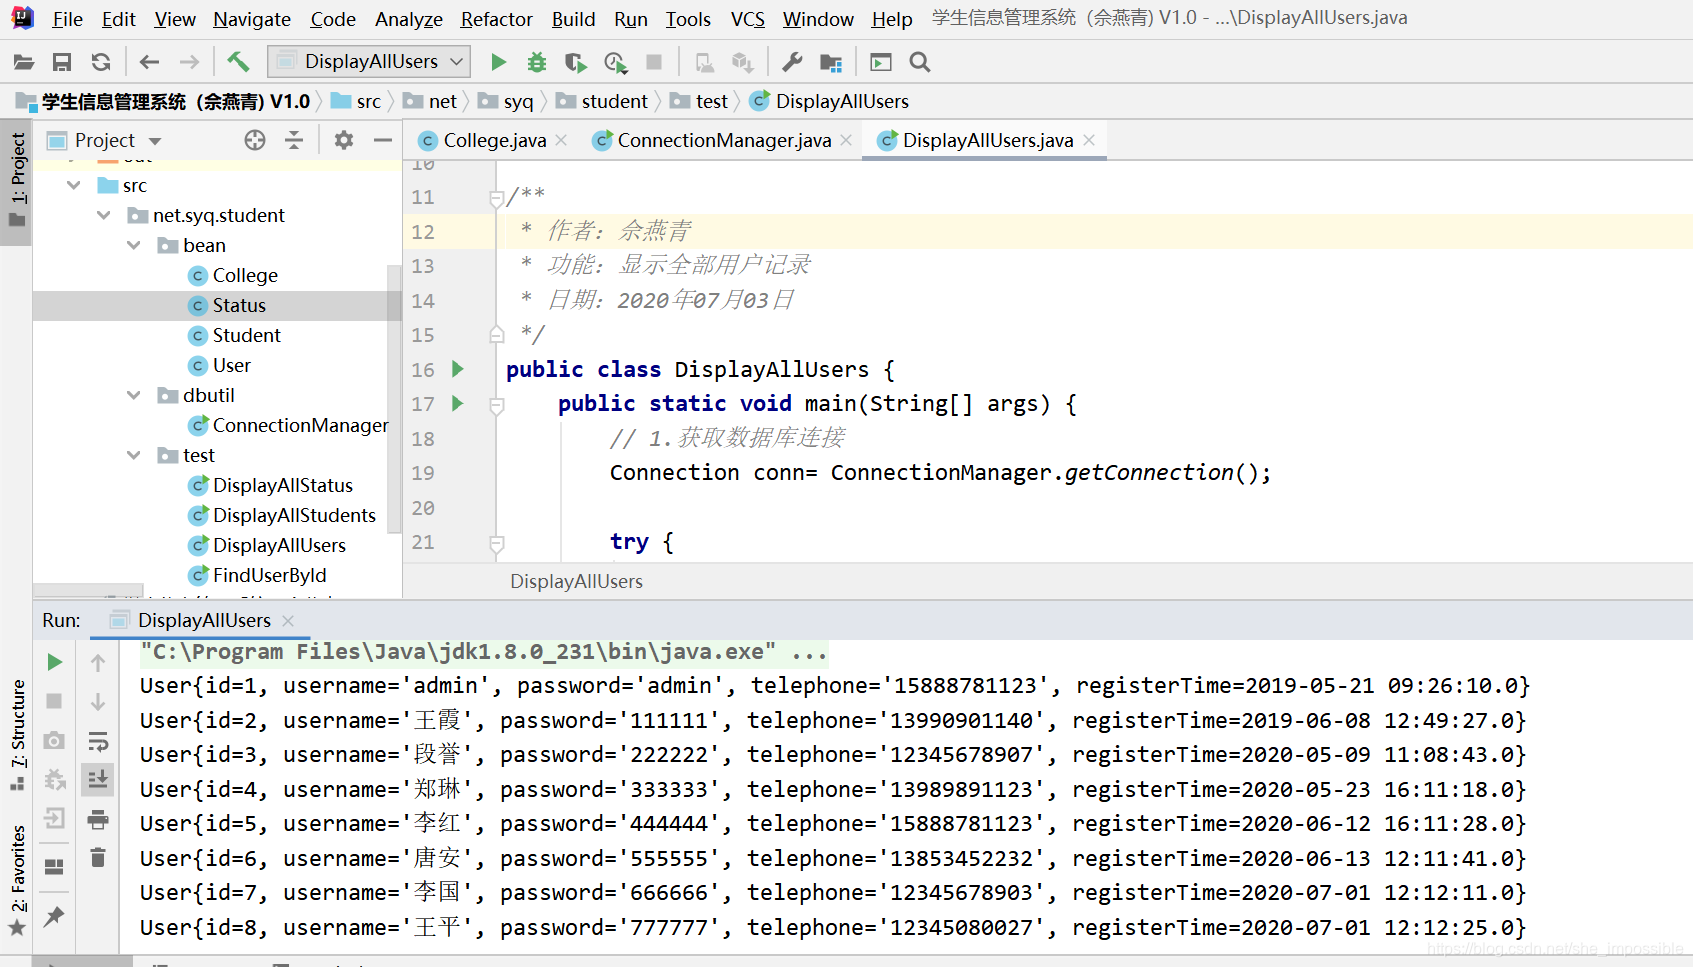The height and width of the screenshot is (967, 1693).
Task: Restore layout icon in Run panel
Action: click(x=55, y=866)
